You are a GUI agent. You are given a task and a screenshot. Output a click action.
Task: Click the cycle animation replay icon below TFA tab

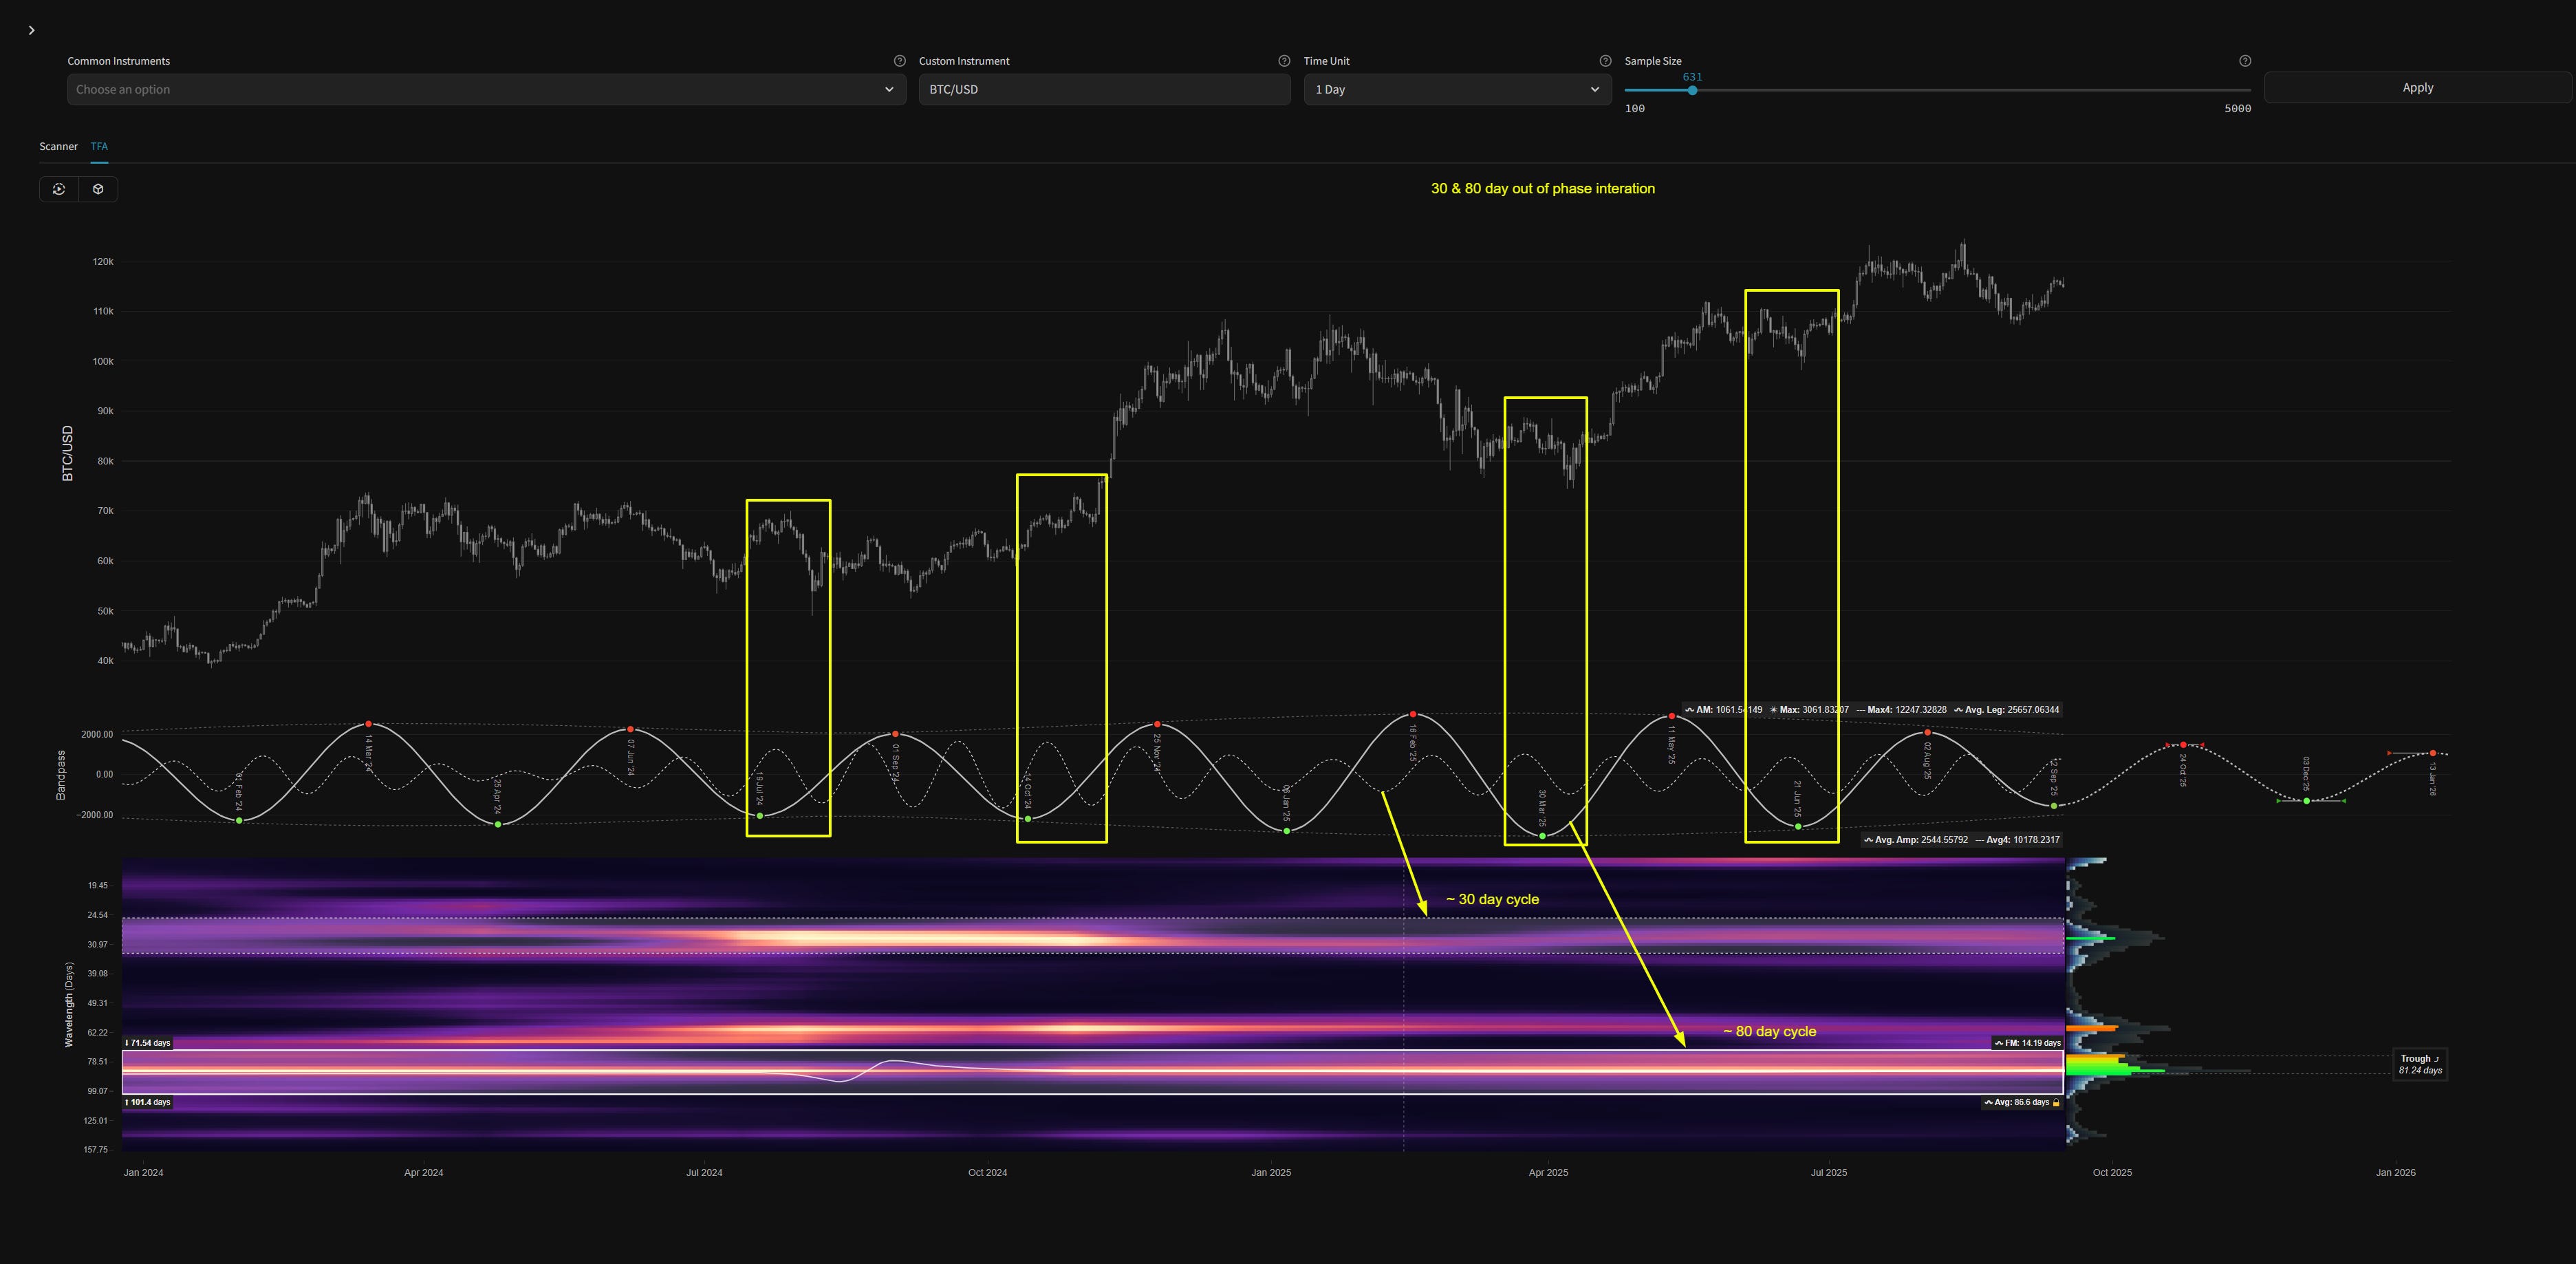(59, 189)
